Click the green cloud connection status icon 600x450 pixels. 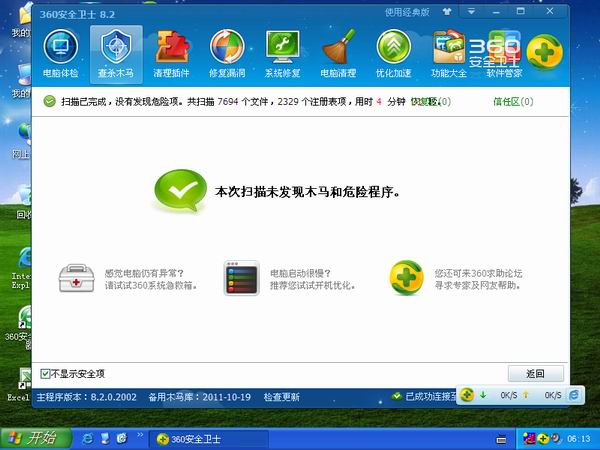(397, 396)
